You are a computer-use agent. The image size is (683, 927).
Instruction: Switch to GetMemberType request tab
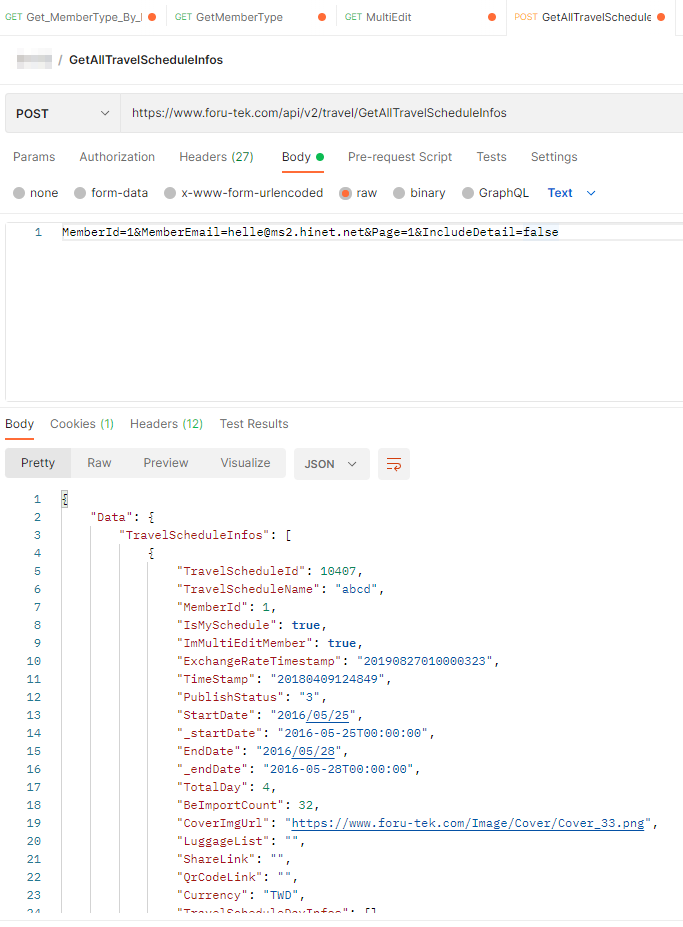point(251,17)
